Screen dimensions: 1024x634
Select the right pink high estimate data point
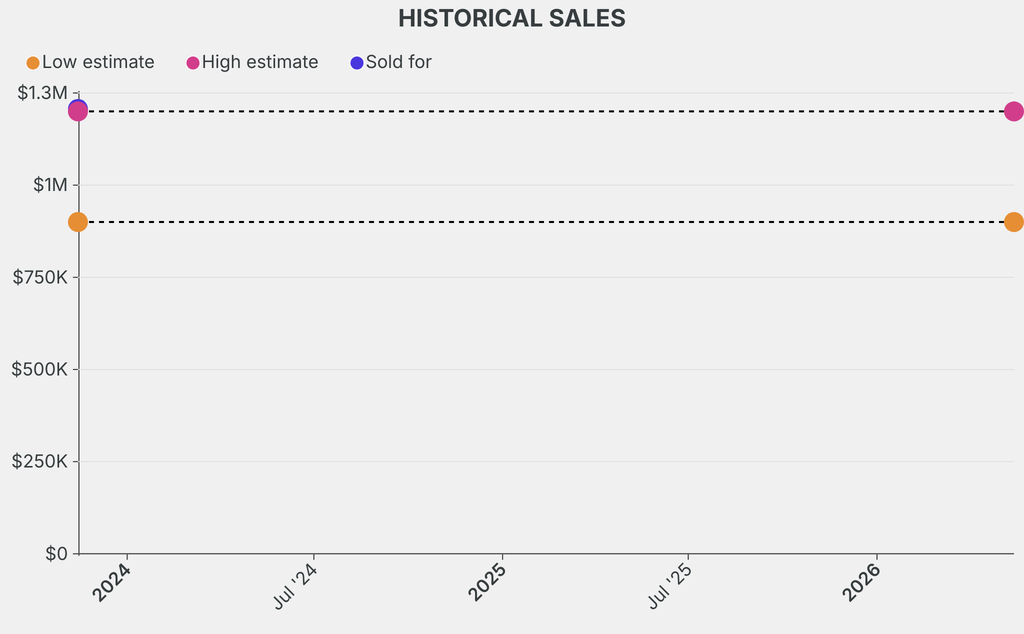pos(1013,111)
